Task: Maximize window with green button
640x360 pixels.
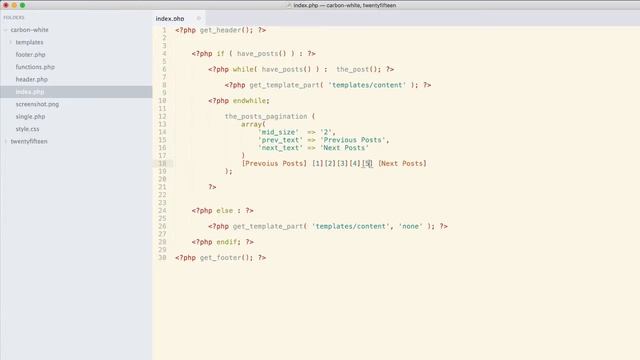Action: tap(22, 5)
